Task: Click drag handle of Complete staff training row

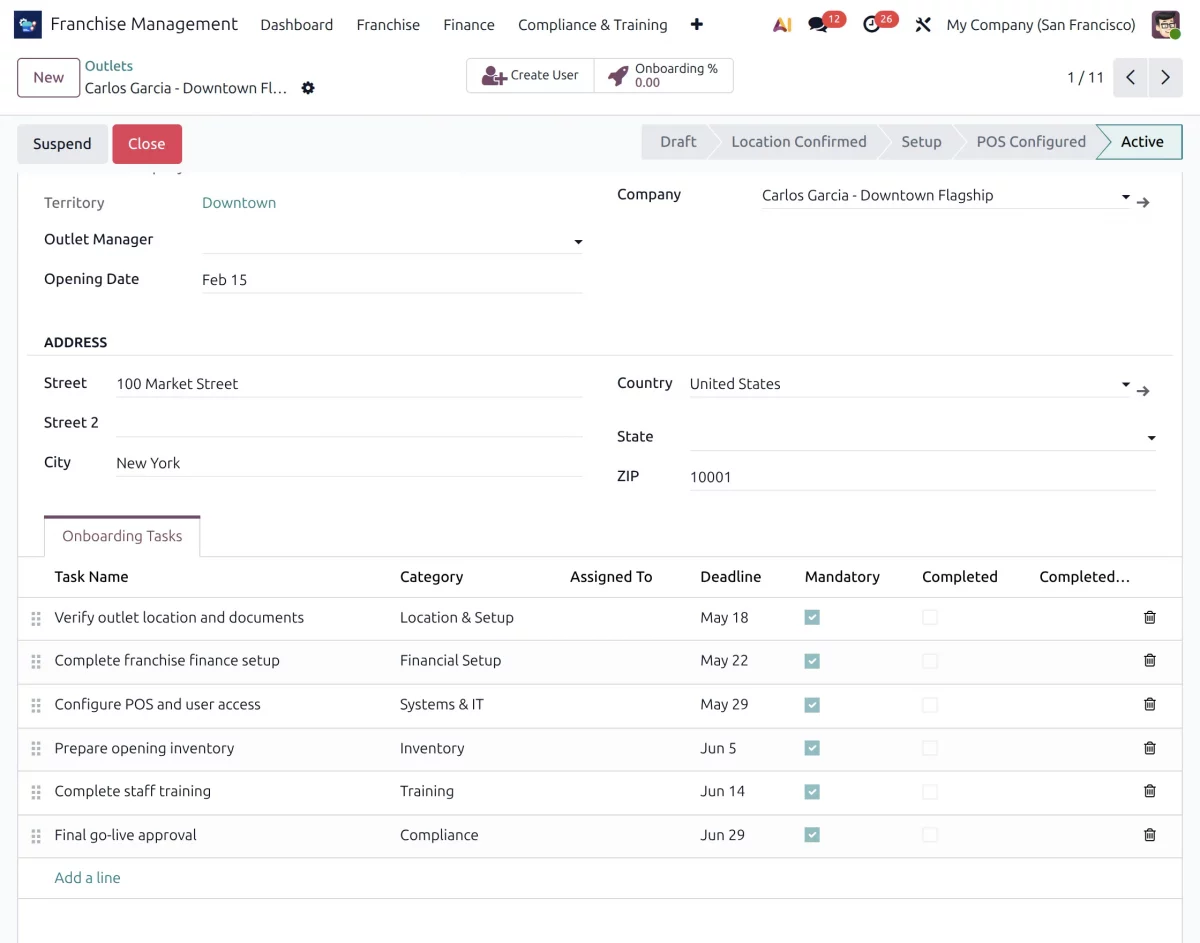Action: 36,792
